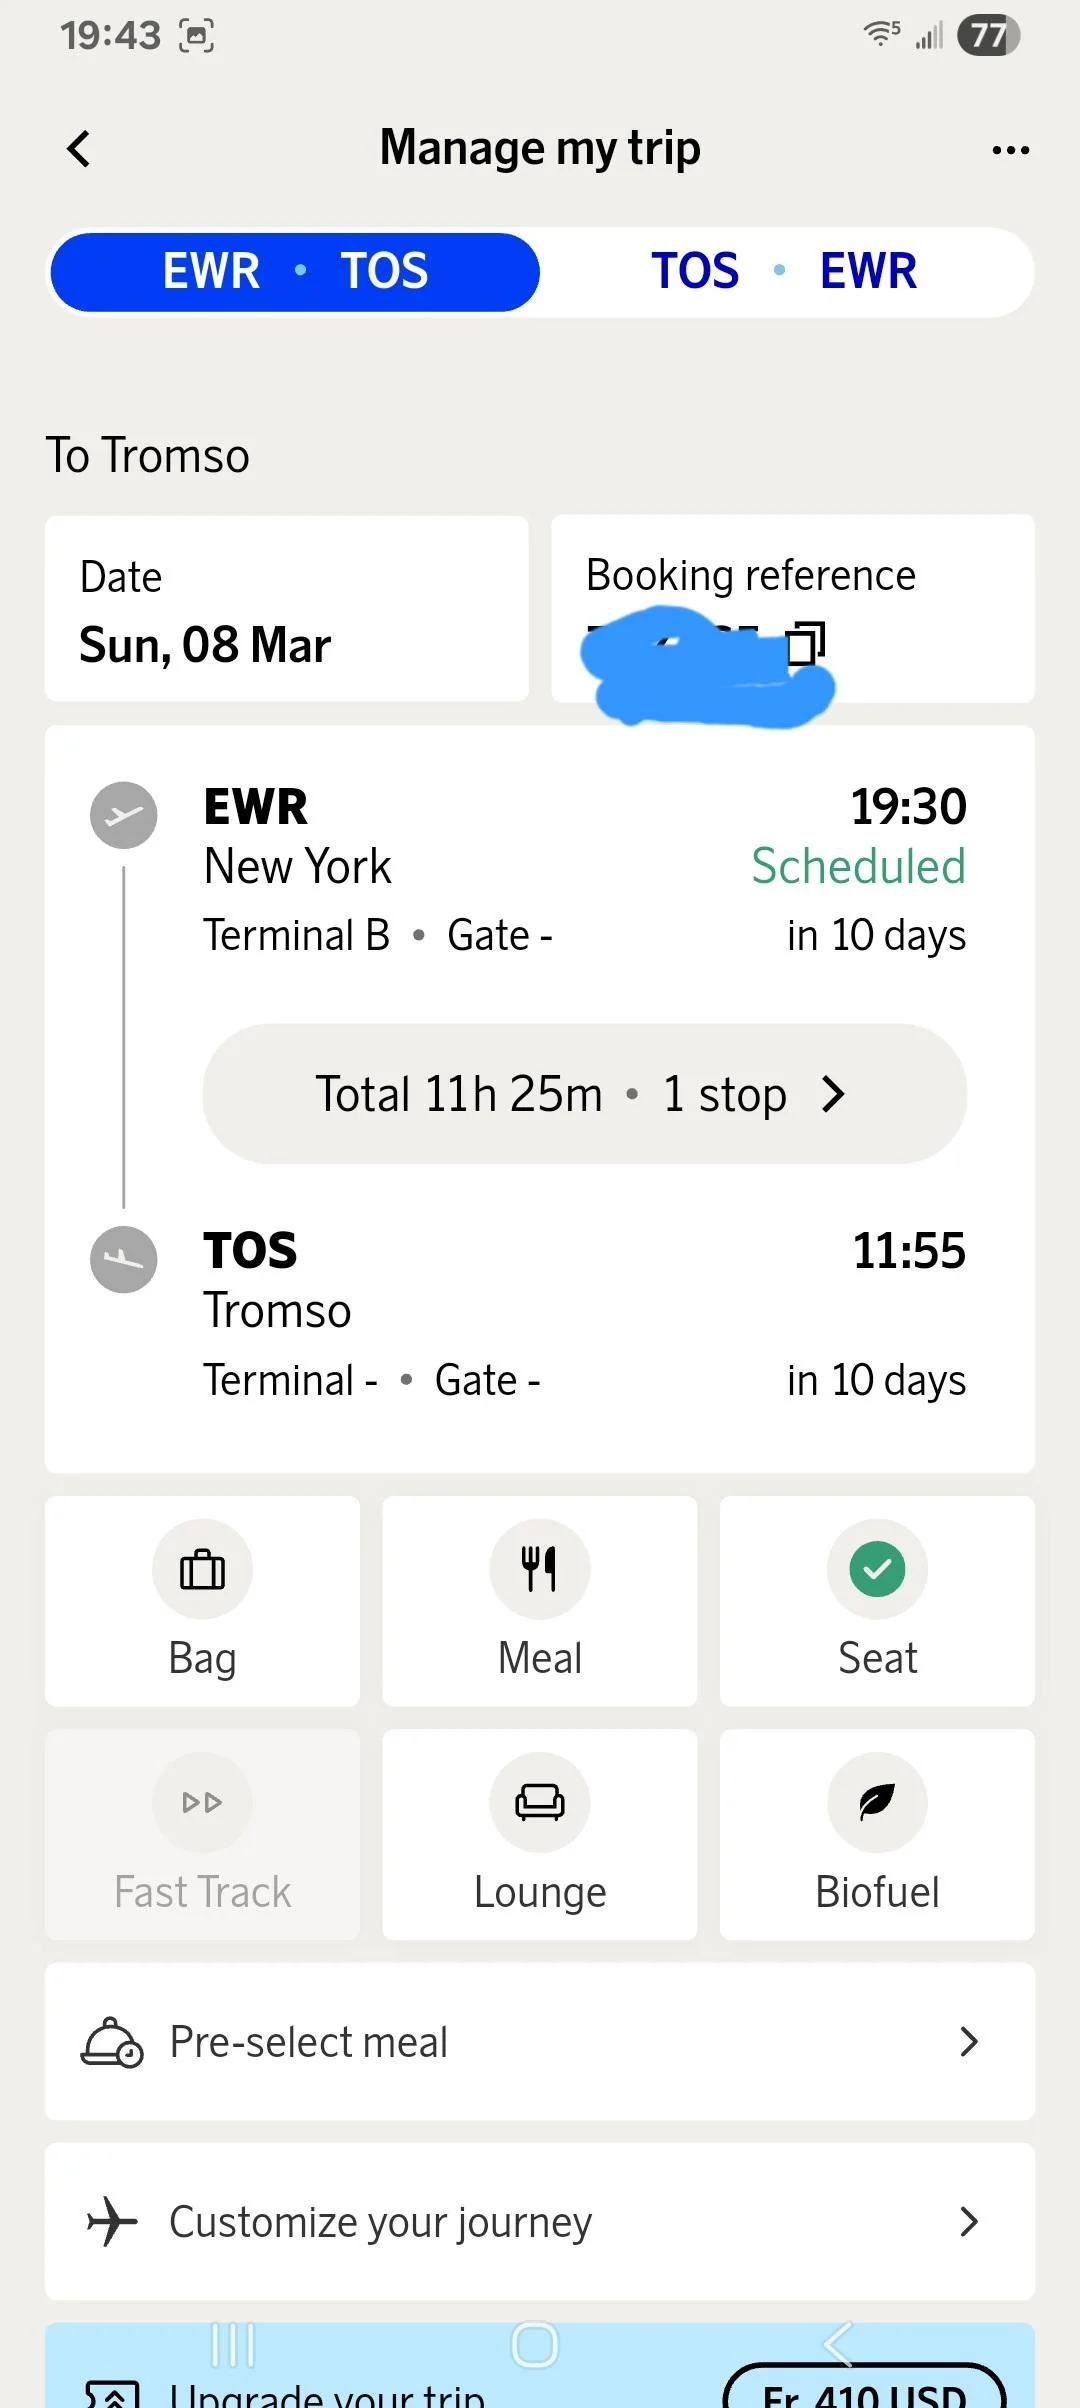Tap the EWR departure airplane icon
1080x2408 pixels.
pyautogui.click(x=124, y=815)
